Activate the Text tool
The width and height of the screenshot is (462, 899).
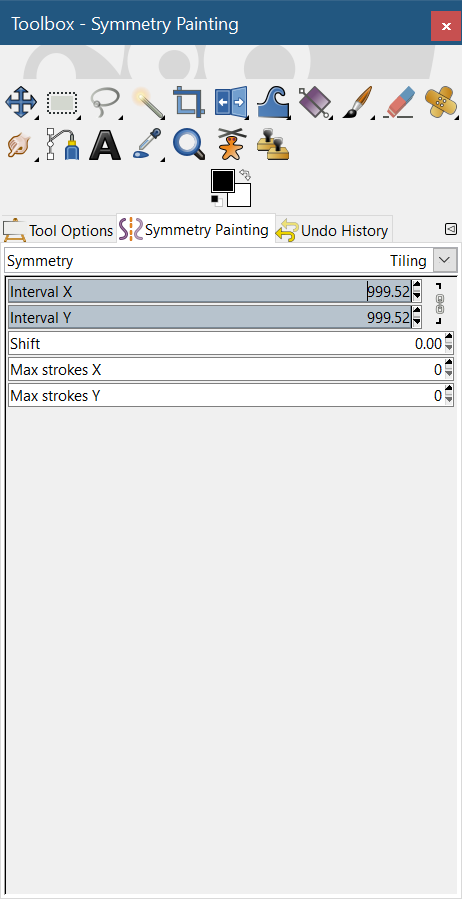tap(105, 144)
